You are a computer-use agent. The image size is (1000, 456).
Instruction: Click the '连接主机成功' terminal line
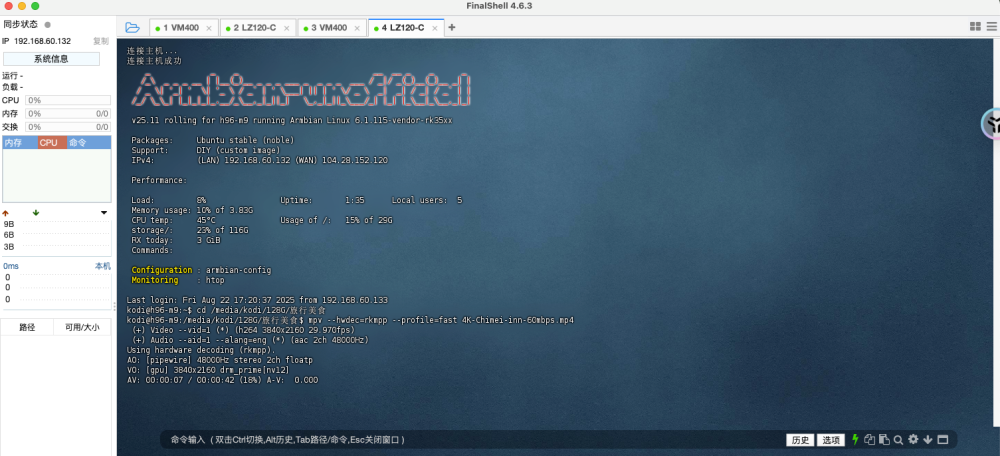click(x=154, y=61)
